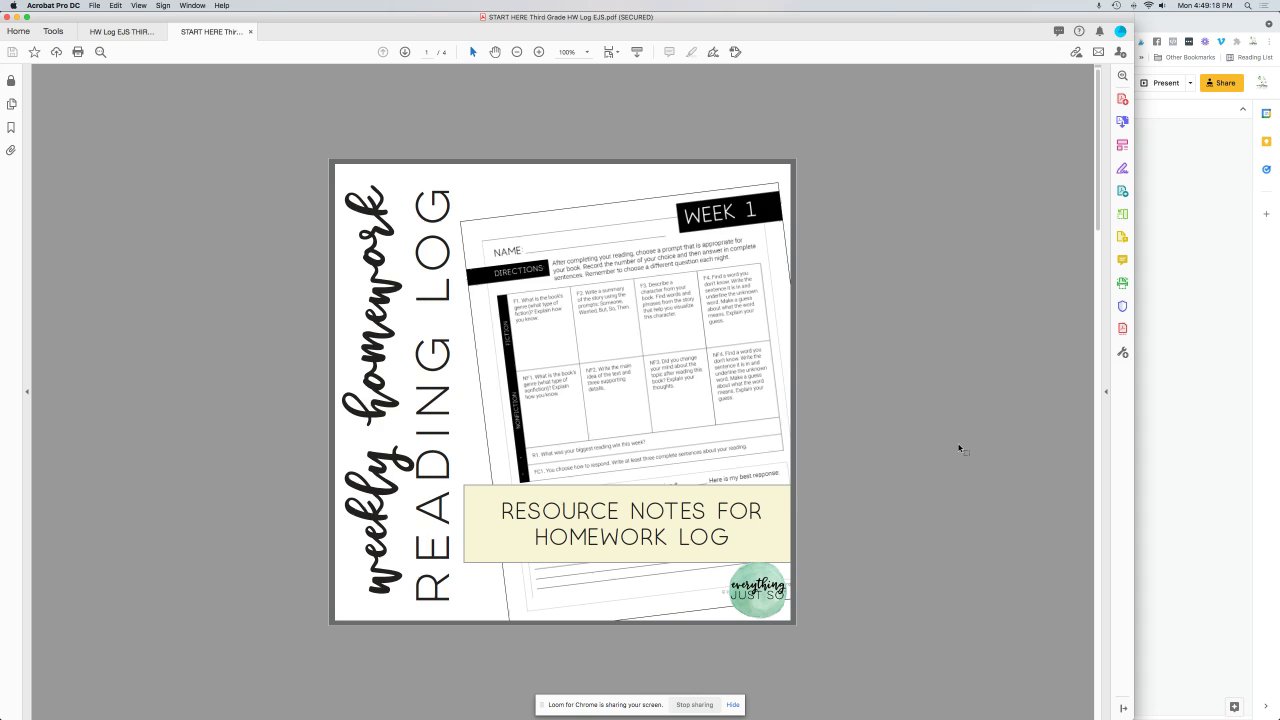This screenshot has width=1280, height=720.
Task: Upload file to cloud icon
Action: 56,52
